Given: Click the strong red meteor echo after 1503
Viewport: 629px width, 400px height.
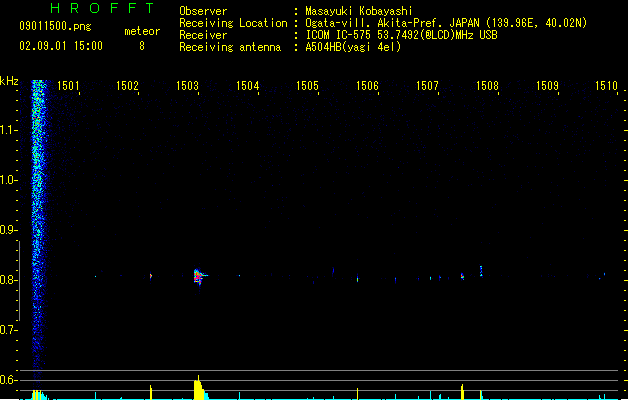Looking at the screenshot, I should tap(199, 276).
